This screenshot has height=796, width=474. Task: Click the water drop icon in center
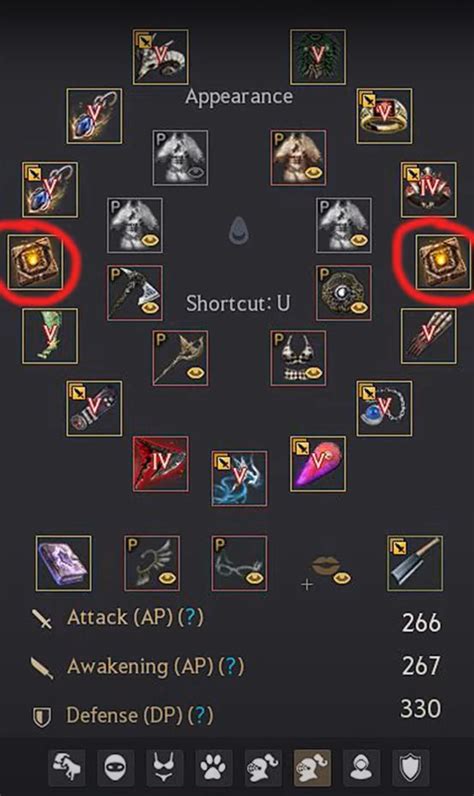pyautogui.click(x=238, y=231)
